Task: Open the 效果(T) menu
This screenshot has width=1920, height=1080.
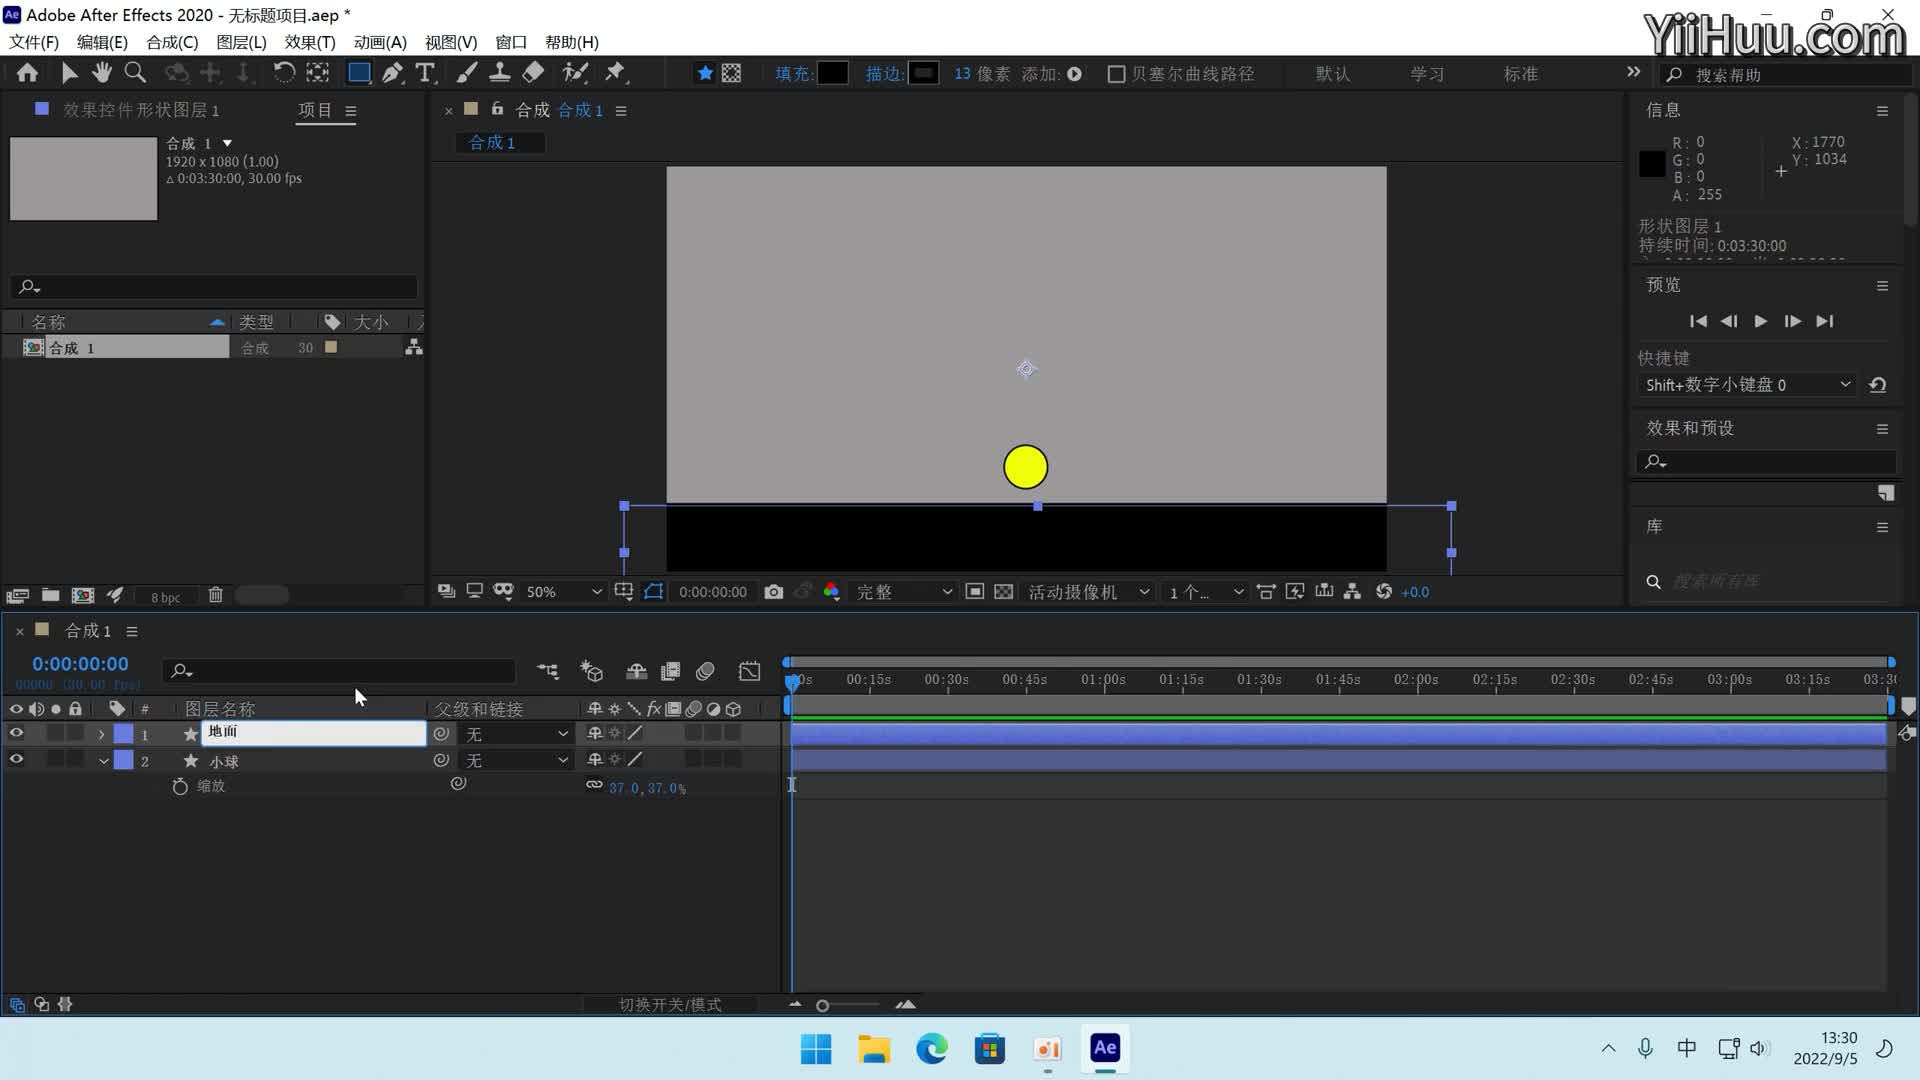Action: coord(310,42)
